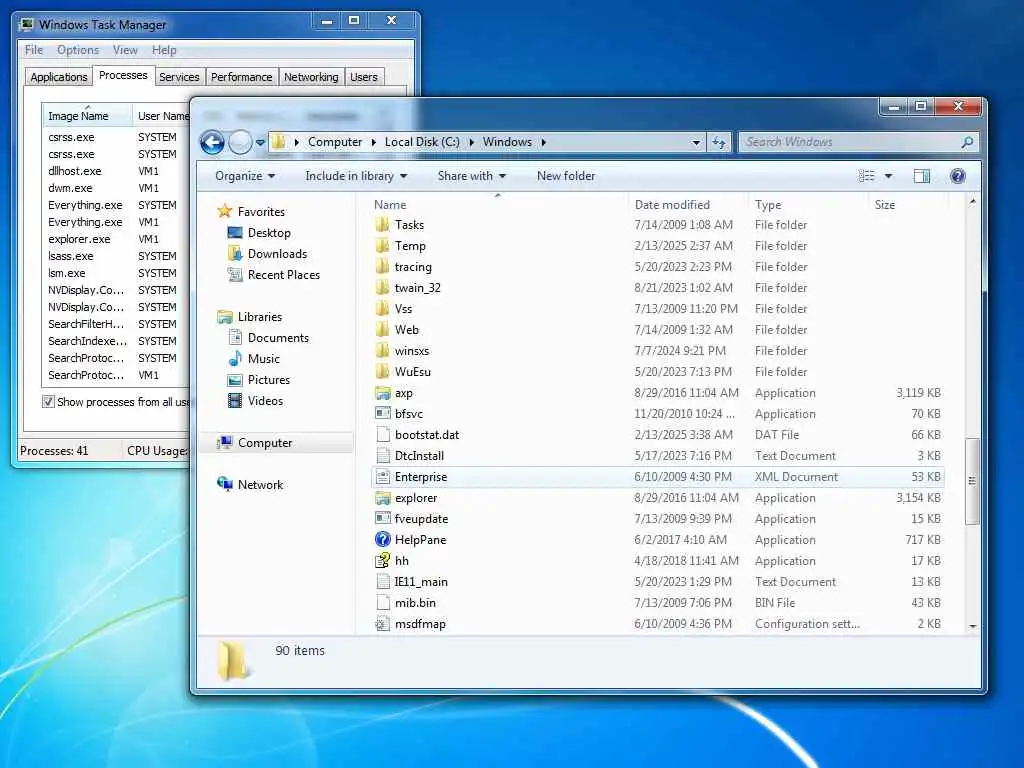Open the address bar history dropdown
This screenshot has height=768, width=1024.
[696, 142]
